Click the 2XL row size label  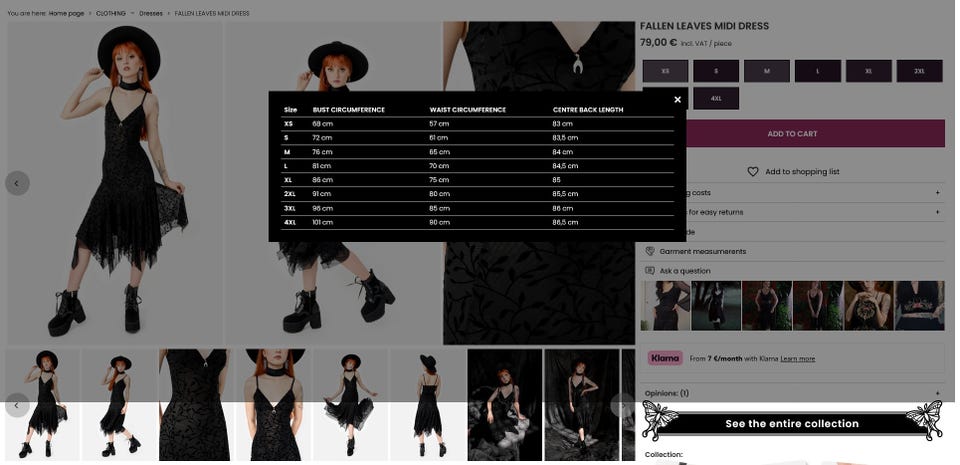290,194
